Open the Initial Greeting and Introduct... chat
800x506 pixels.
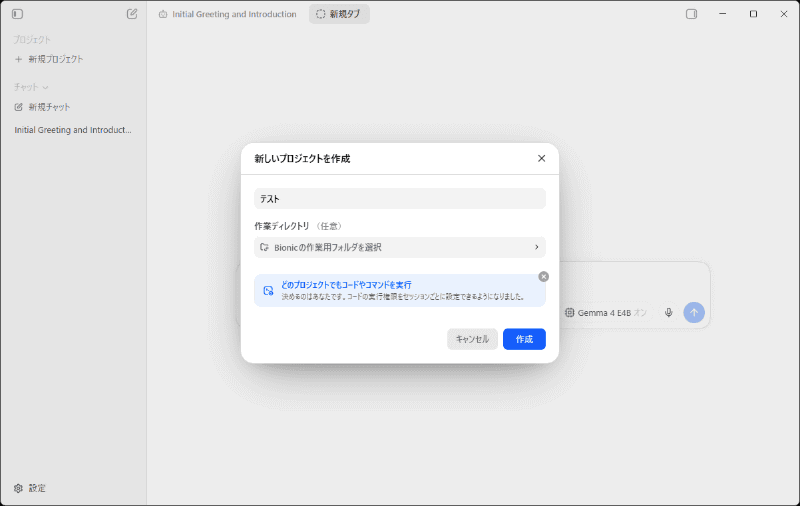coord(73,130)
